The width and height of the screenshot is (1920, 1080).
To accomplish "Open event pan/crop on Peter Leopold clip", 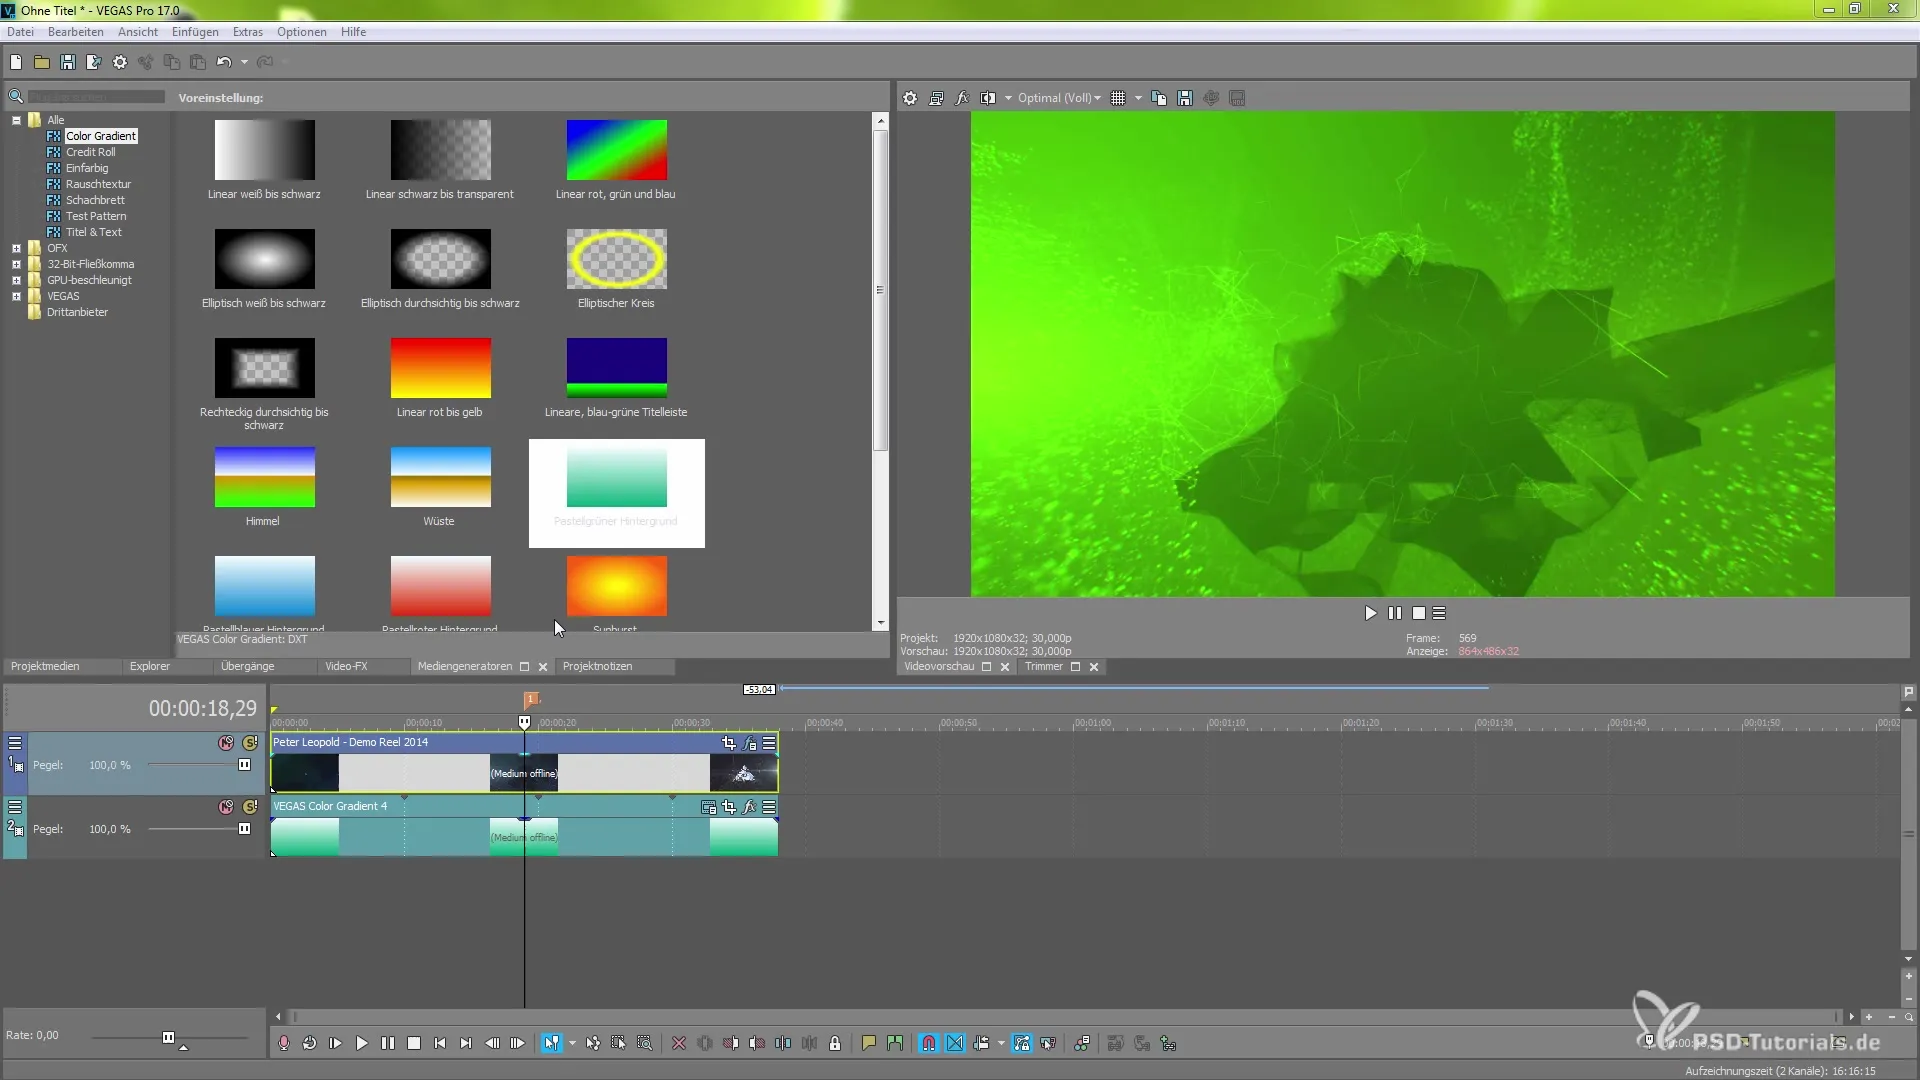I will pos(729,743).
